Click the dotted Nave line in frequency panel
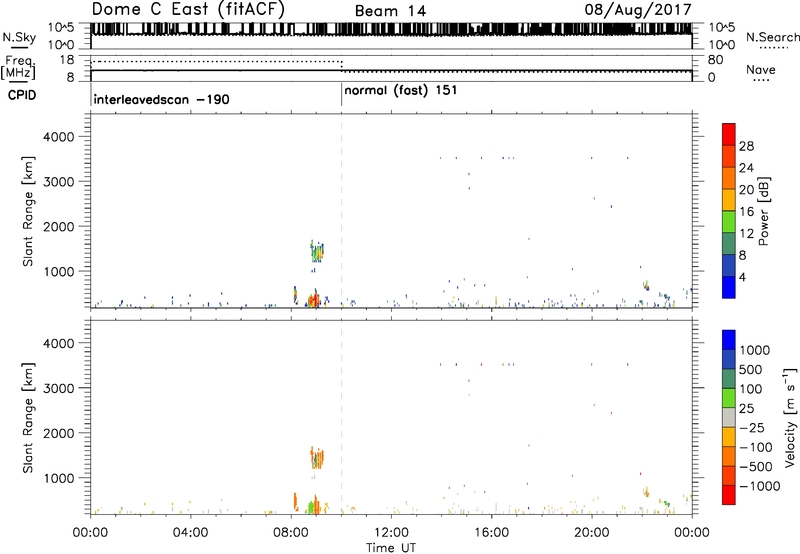 coord(216,62)
